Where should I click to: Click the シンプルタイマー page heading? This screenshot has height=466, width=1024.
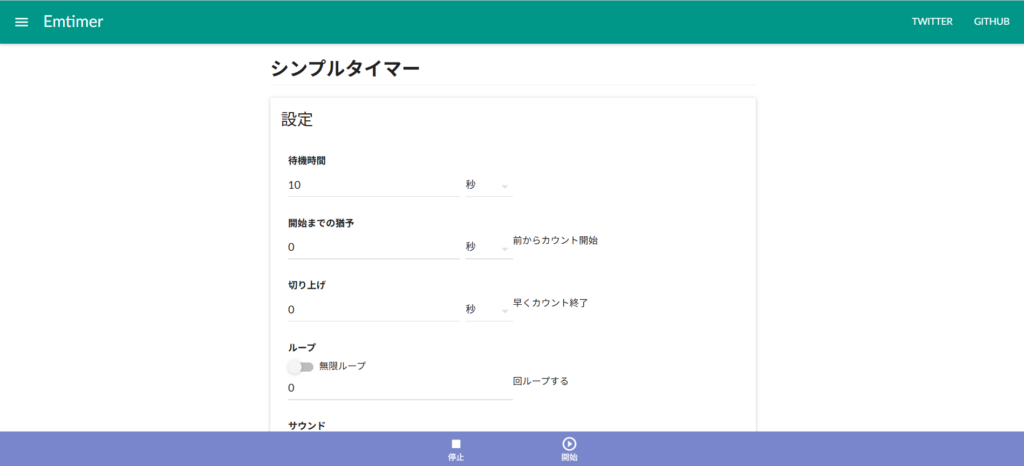point(345,69)
